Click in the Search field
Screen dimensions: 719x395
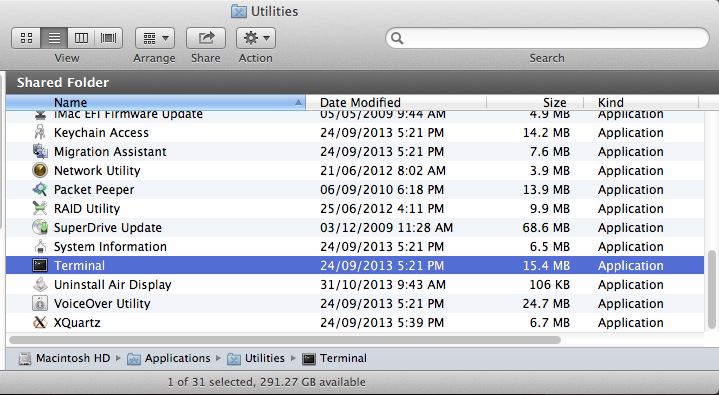[x=548, y=38]
